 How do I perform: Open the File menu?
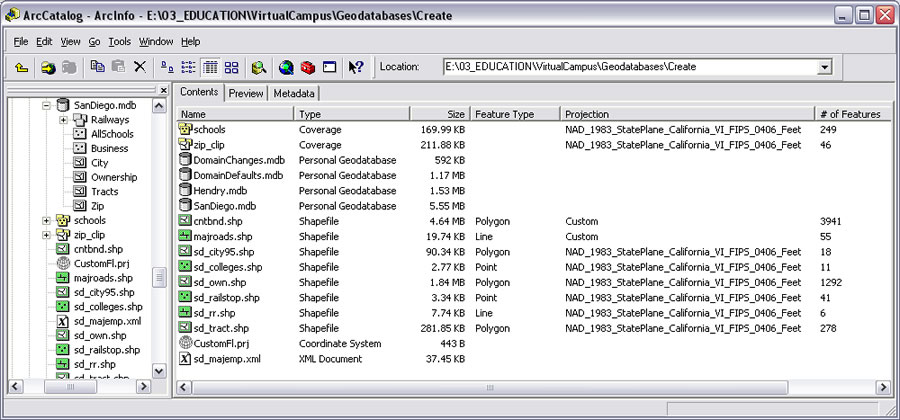click(x=21, y=41)
